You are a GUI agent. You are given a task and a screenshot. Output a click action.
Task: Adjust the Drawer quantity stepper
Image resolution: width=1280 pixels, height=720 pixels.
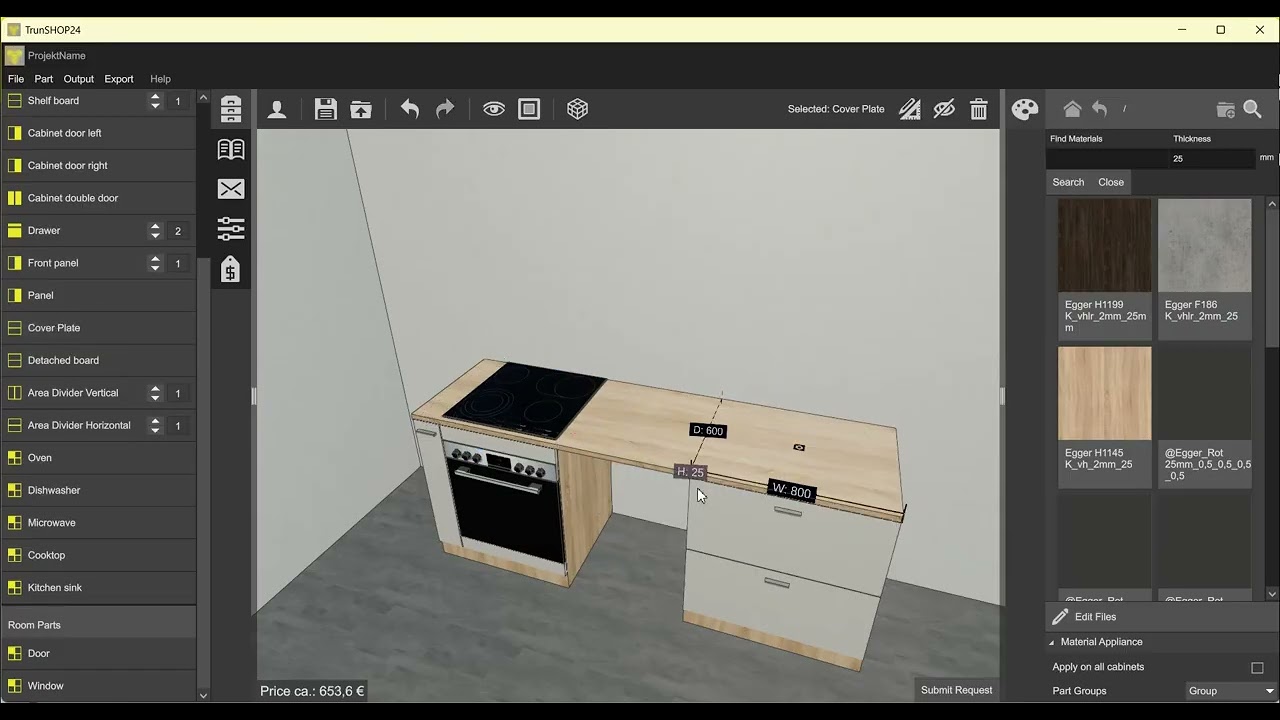pos(155,231)
